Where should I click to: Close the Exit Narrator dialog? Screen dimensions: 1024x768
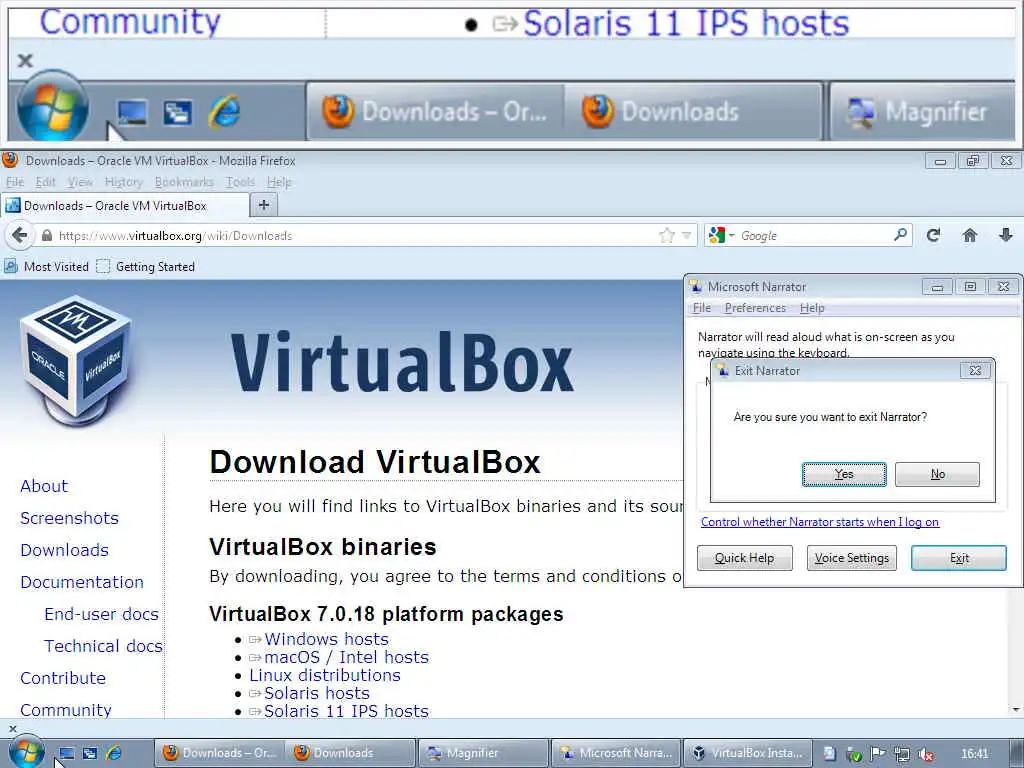(975, 370)
